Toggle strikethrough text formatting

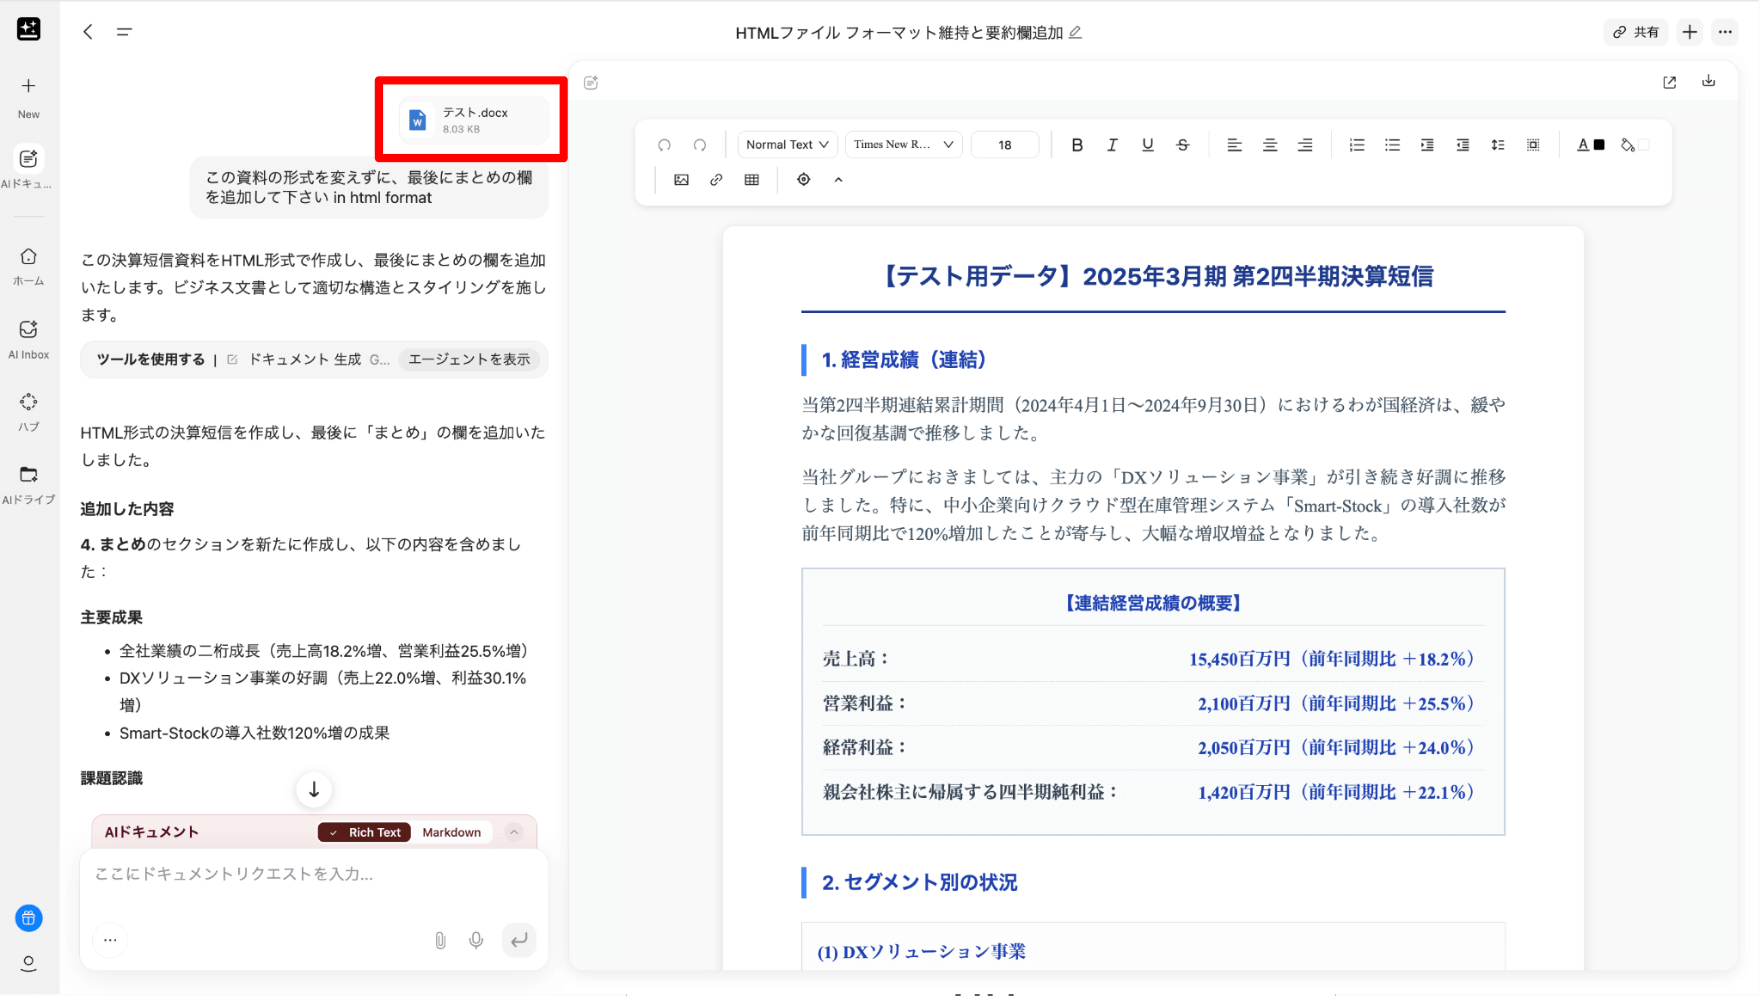tap(1182, 145)
